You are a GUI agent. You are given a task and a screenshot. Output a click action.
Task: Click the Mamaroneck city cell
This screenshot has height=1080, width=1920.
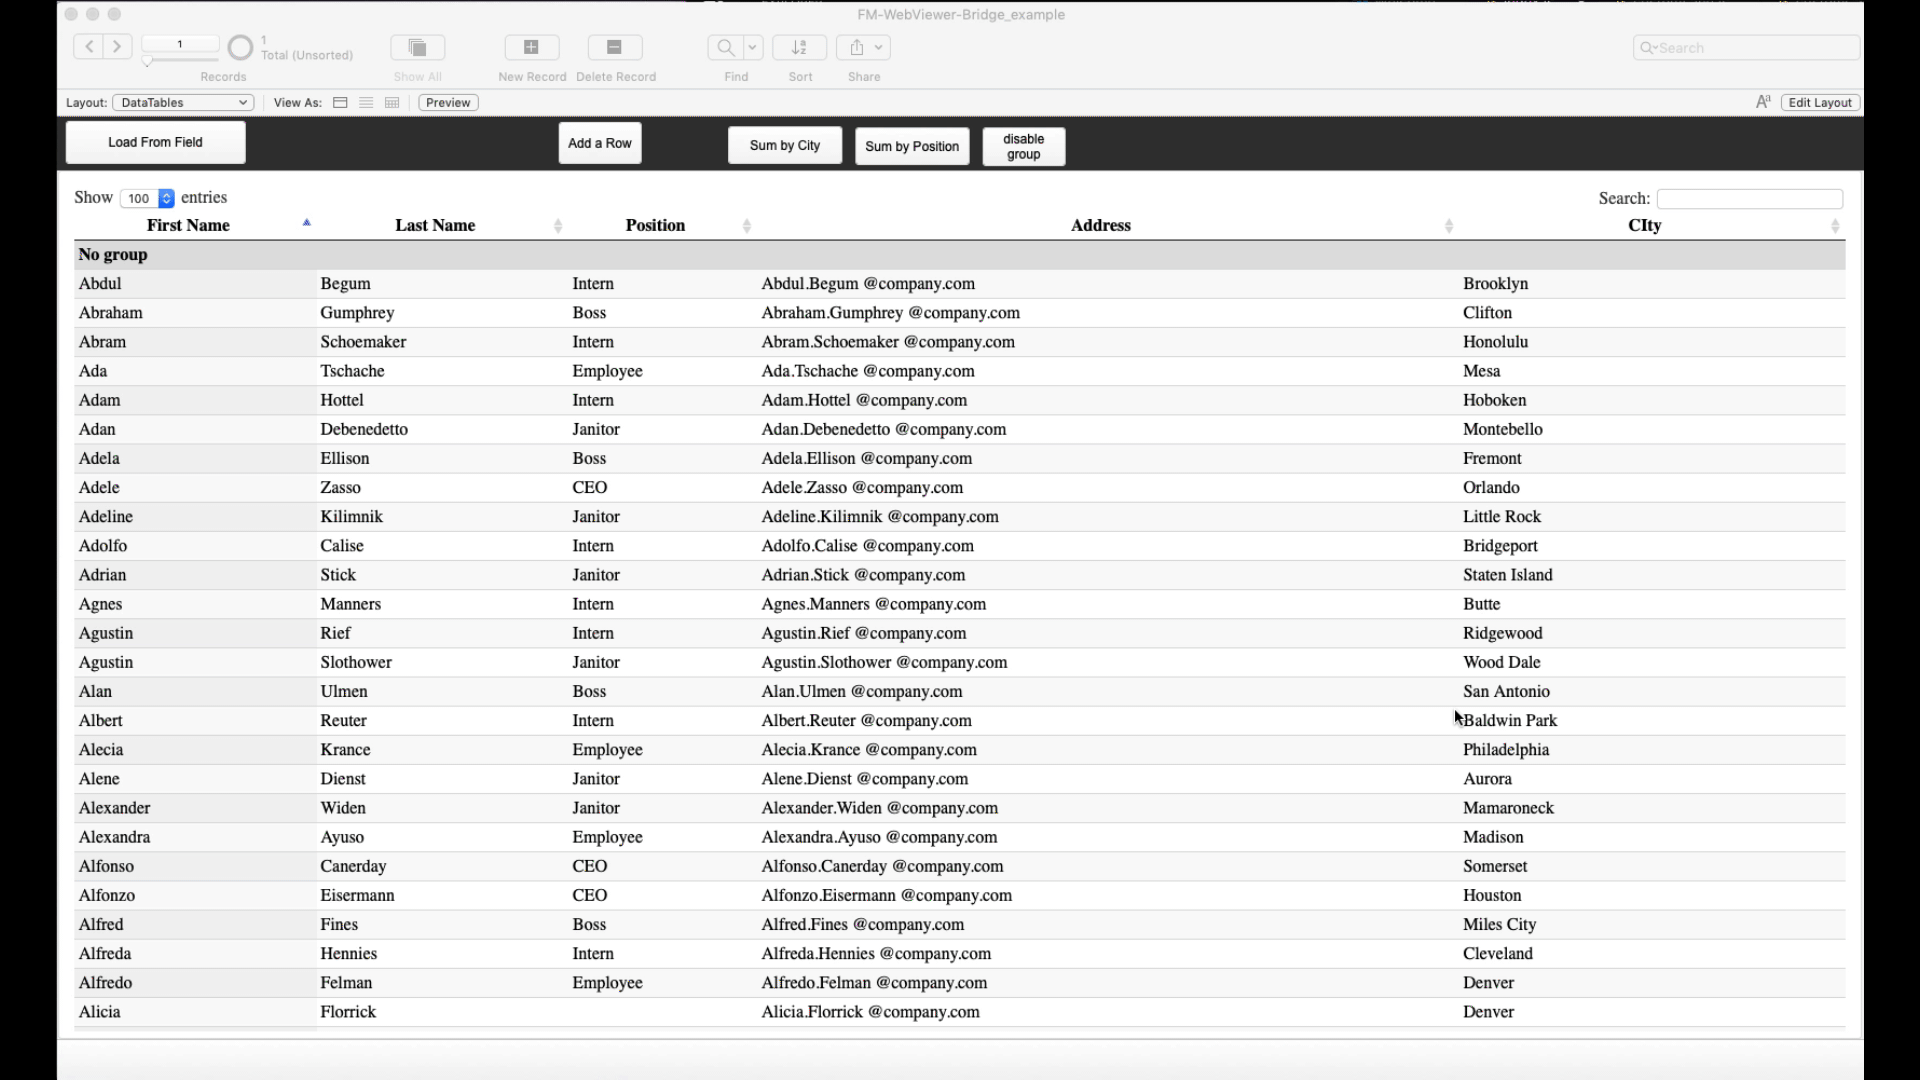pos(1652,808)
